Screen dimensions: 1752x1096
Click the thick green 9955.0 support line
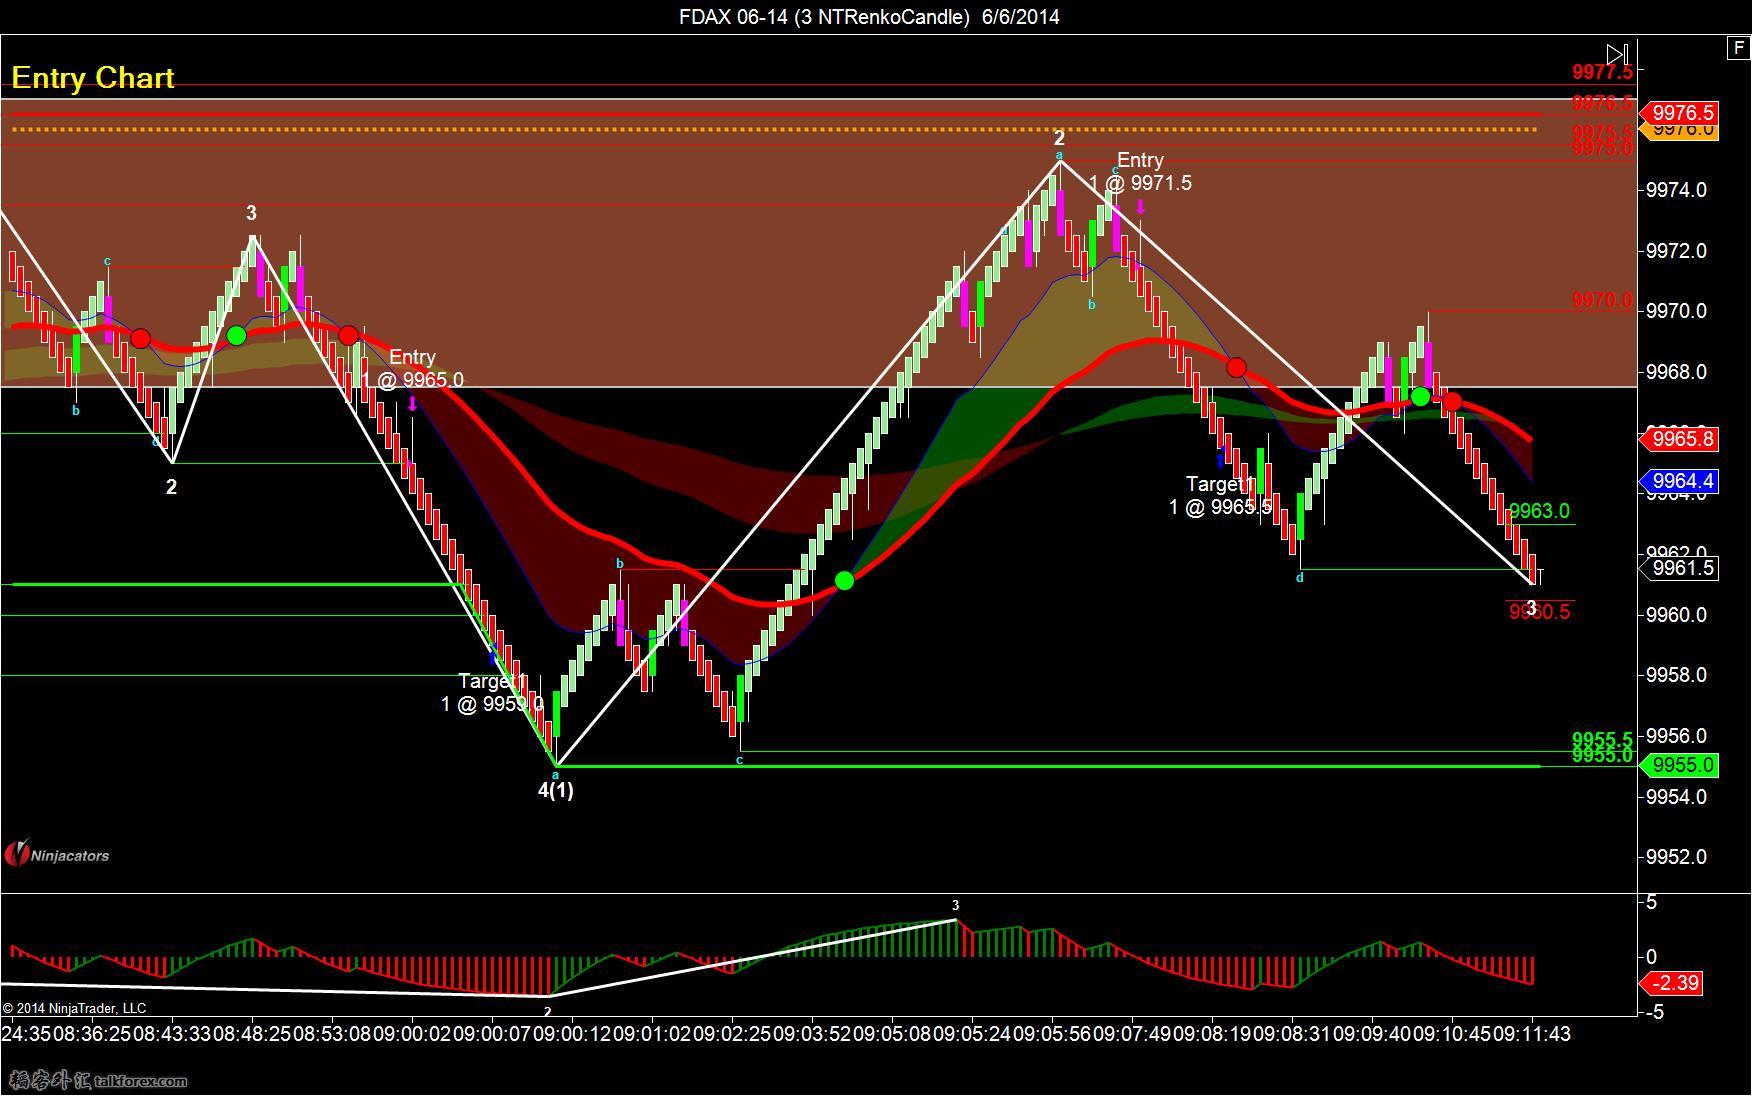pos(1048,766)
